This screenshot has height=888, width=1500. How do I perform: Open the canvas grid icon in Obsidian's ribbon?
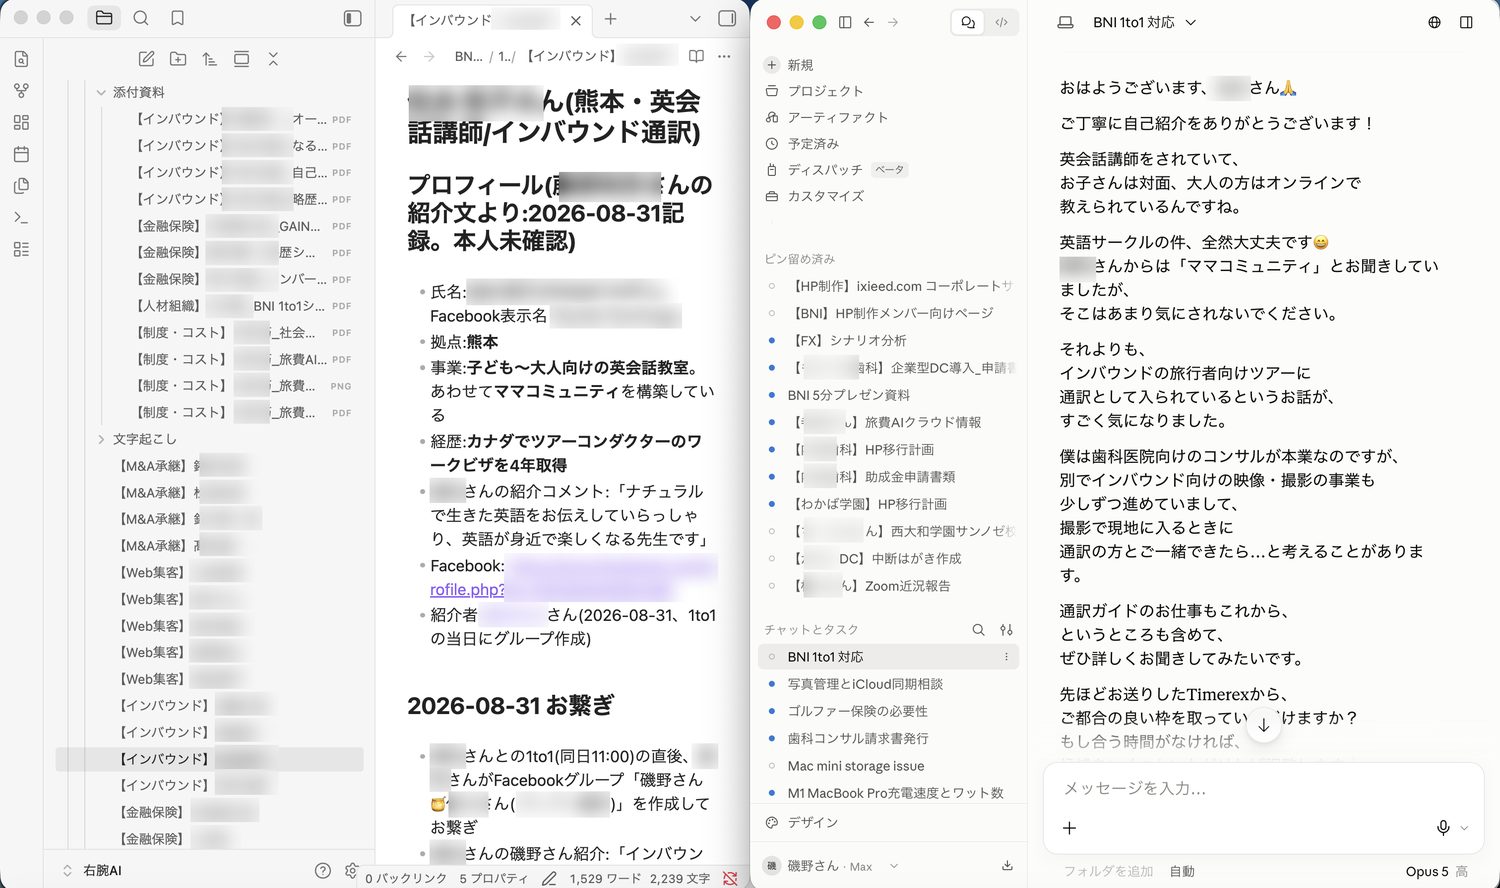coord(22,122)
